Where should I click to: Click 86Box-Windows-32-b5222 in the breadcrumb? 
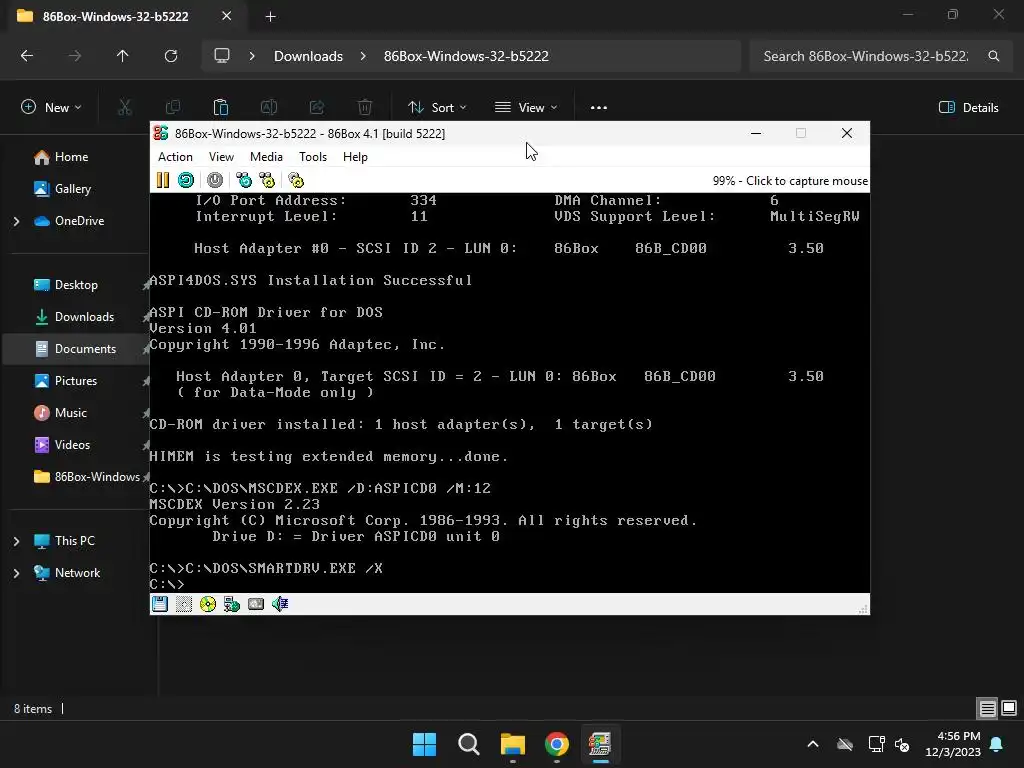point(466,56)
